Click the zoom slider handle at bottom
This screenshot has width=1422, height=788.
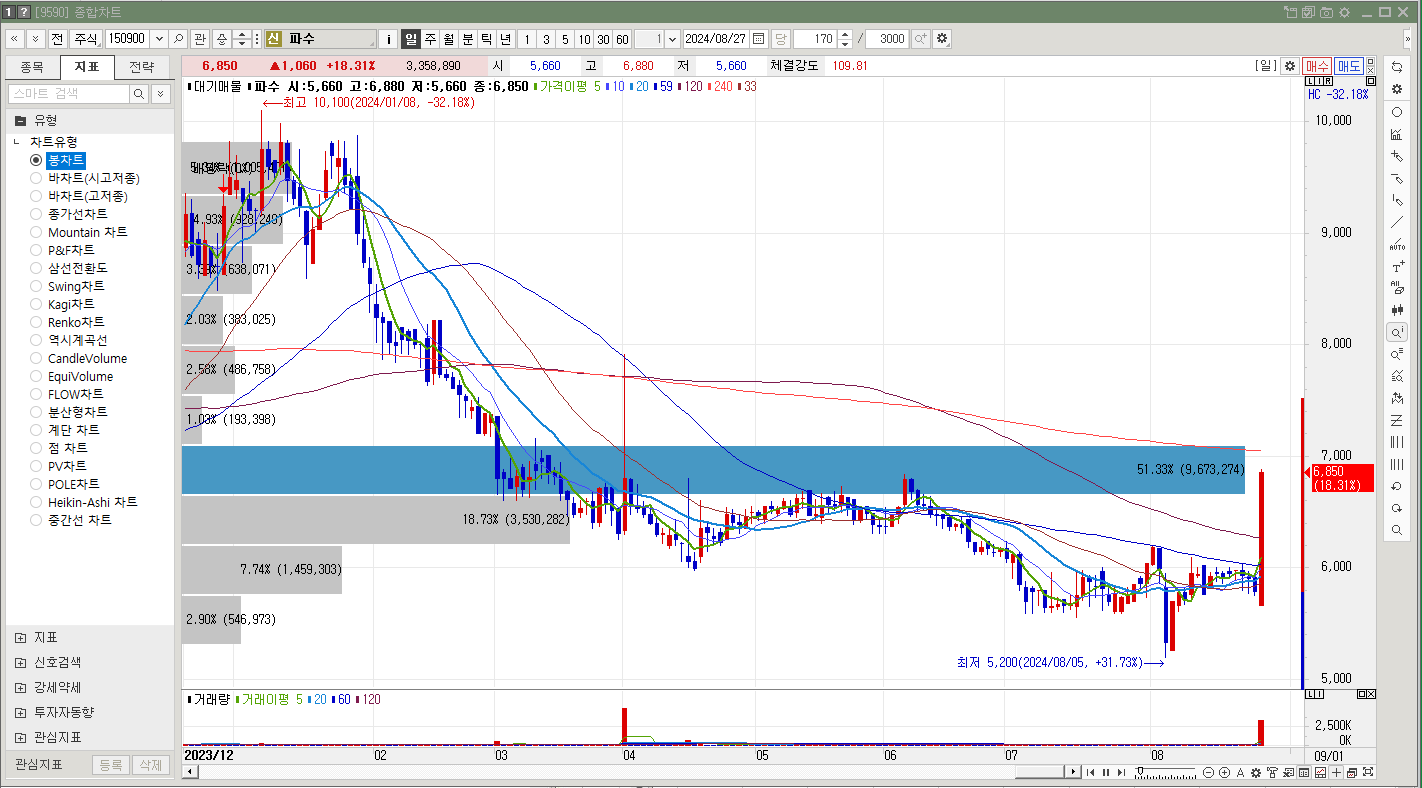(1140, 770)
